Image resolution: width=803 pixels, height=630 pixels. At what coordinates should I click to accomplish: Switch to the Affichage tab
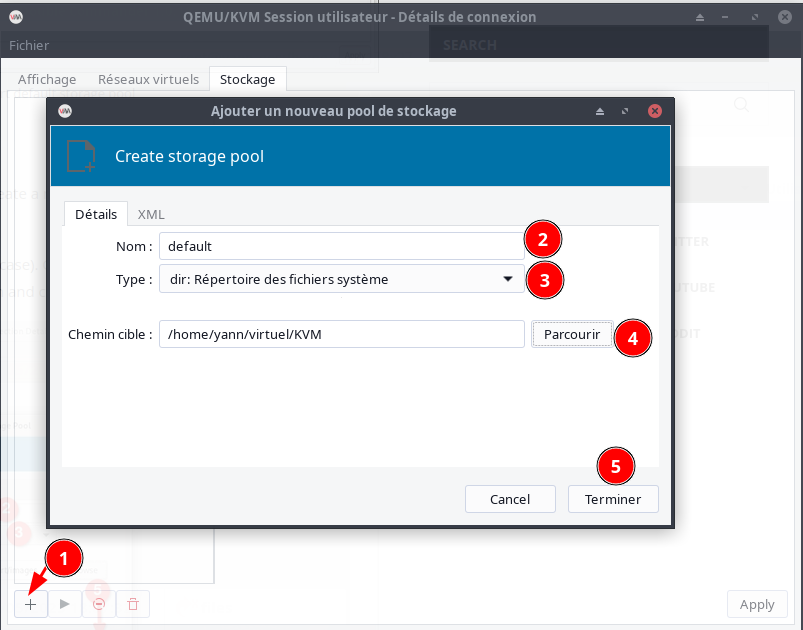pos(47,79)
